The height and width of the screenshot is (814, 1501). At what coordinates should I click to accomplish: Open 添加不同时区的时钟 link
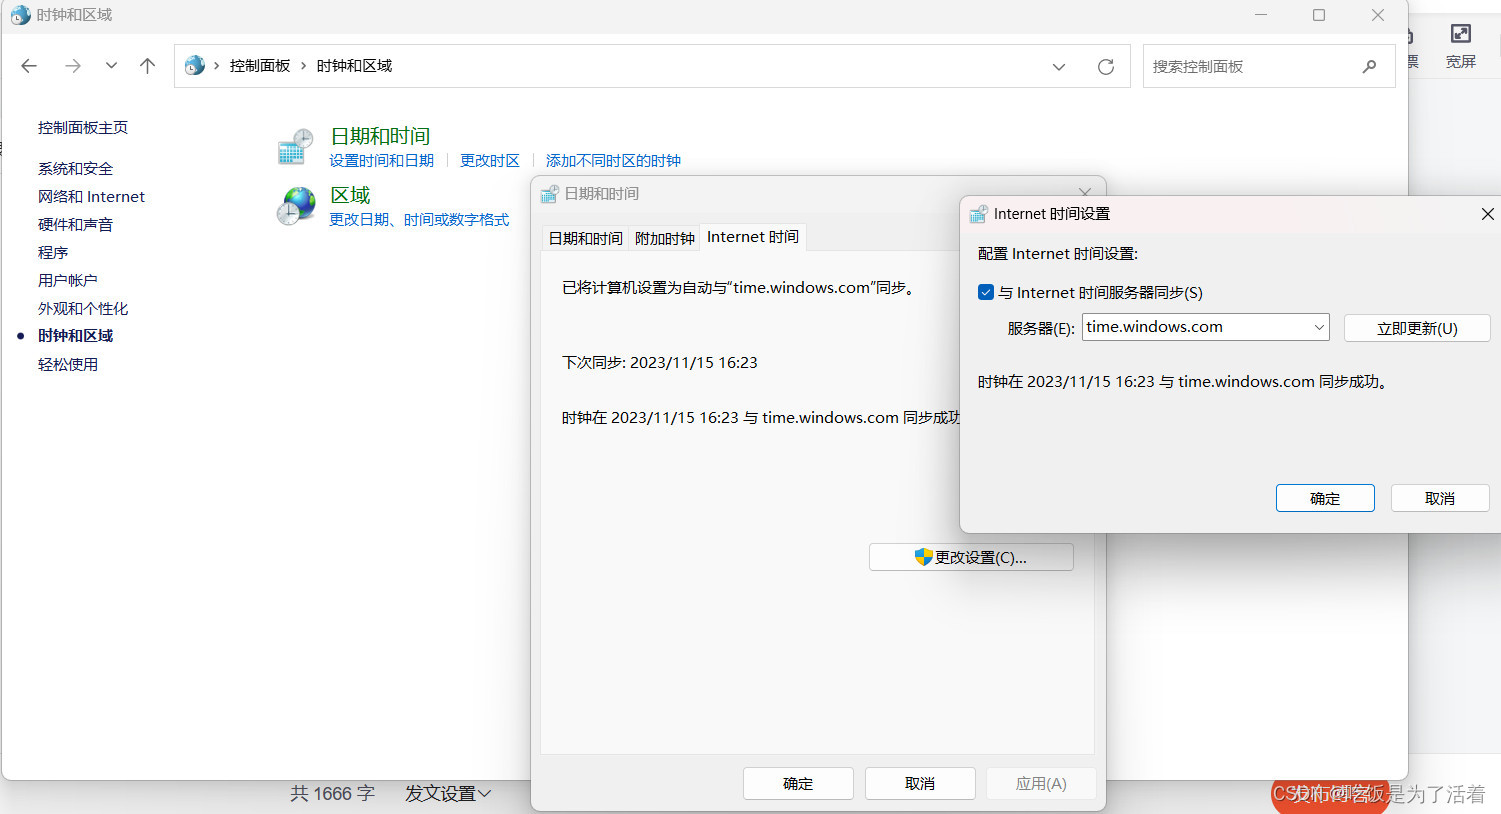pos(613,161)
